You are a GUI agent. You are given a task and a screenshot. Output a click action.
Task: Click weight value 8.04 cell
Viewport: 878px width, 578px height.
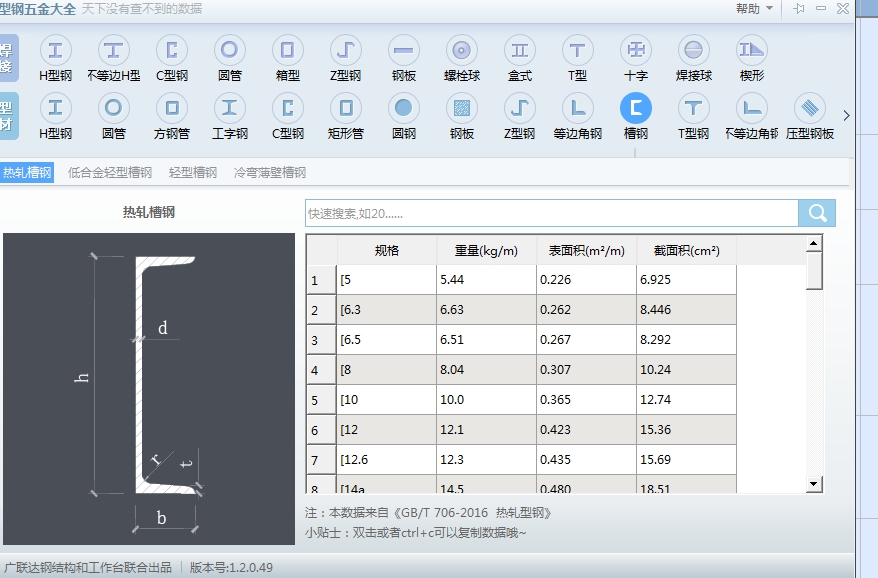(x=487, y=370)
